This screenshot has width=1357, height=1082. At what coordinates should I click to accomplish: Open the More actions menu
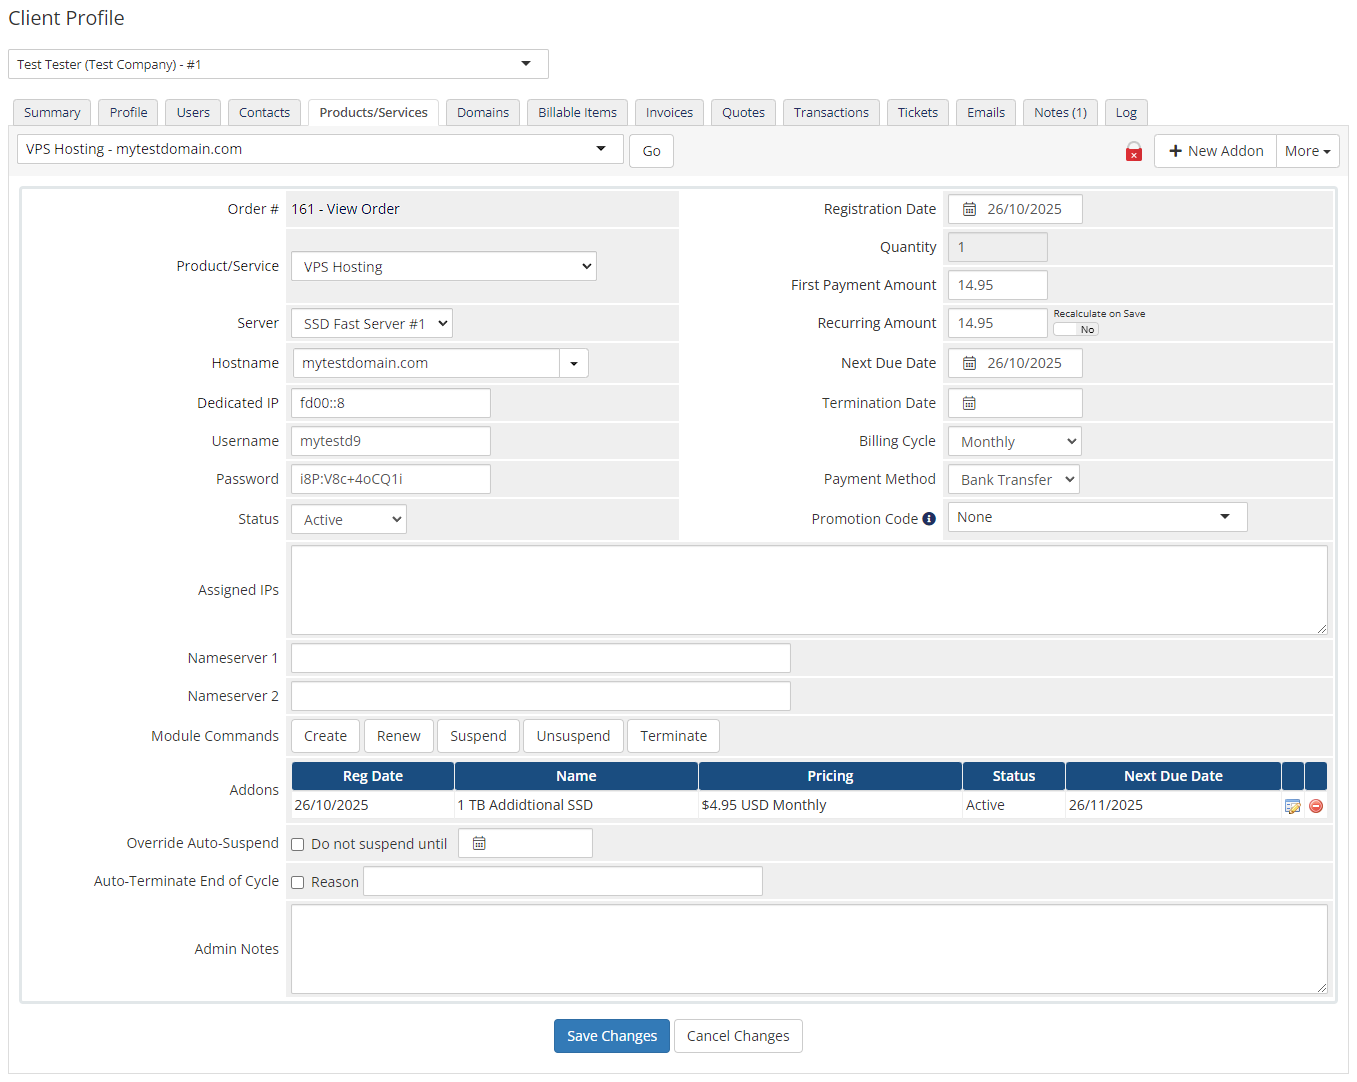pos(1307,151)
